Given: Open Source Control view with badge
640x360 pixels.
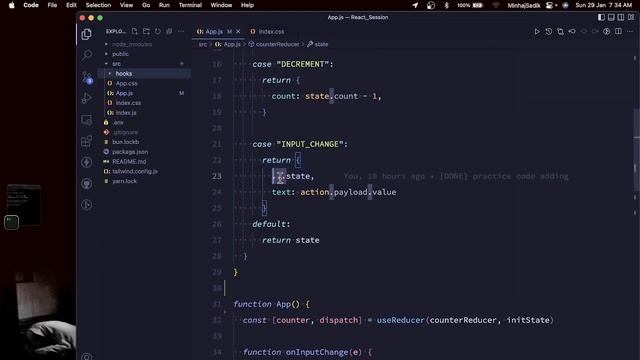Looking at the screenshot, I should [87, 77].
